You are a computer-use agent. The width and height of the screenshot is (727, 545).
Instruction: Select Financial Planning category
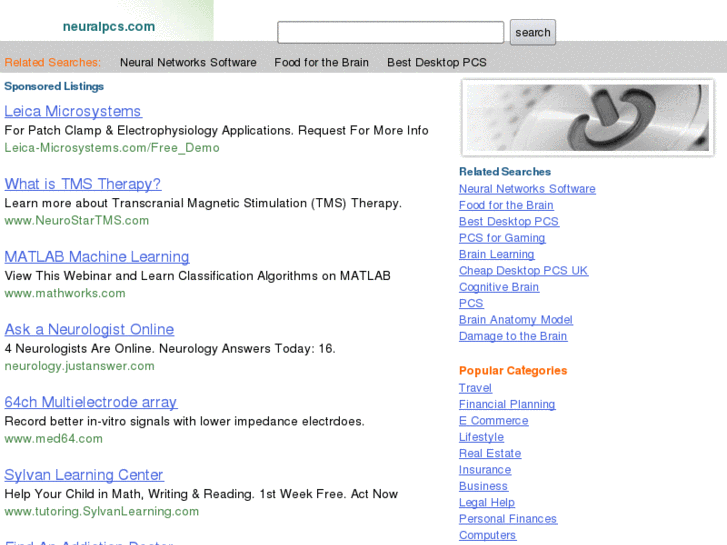point(507,404)
